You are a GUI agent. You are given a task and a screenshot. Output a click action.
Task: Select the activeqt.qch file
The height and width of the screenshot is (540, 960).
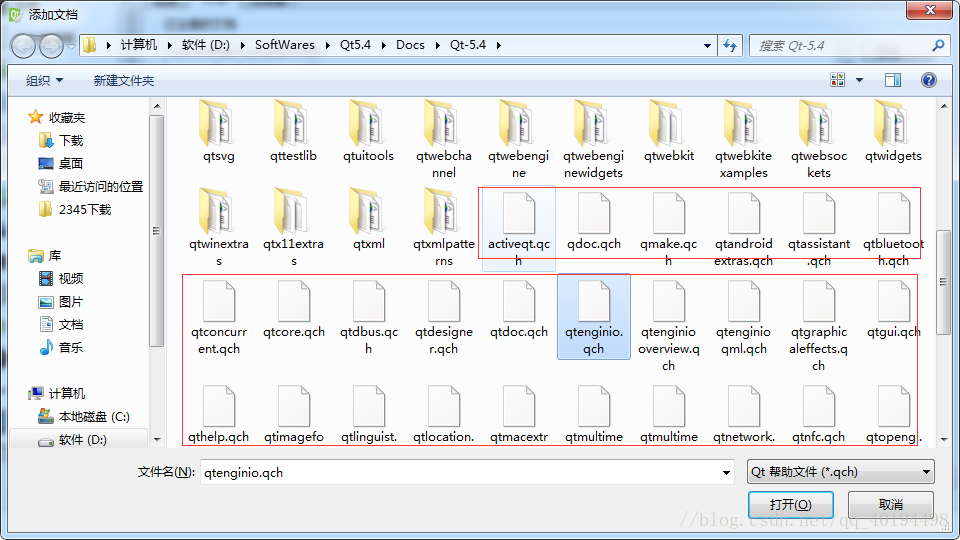519,228
